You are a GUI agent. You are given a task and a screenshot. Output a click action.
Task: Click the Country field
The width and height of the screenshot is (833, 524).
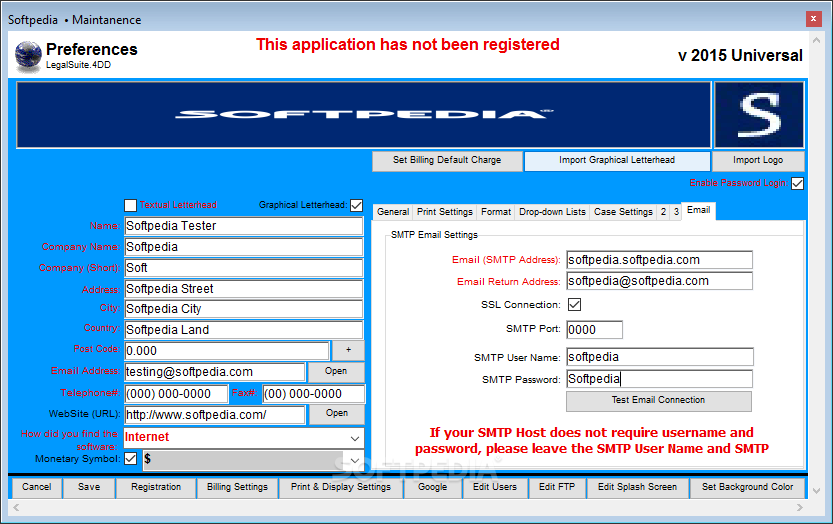coord(244,330)
